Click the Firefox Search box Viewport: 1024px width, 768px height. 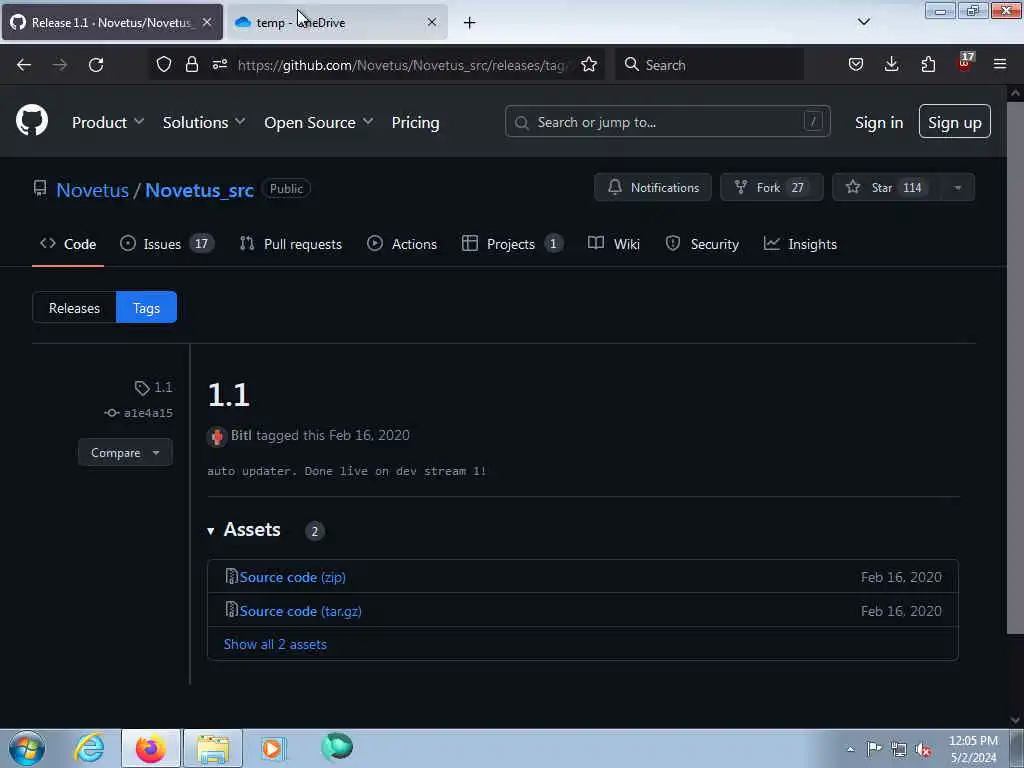710,65
